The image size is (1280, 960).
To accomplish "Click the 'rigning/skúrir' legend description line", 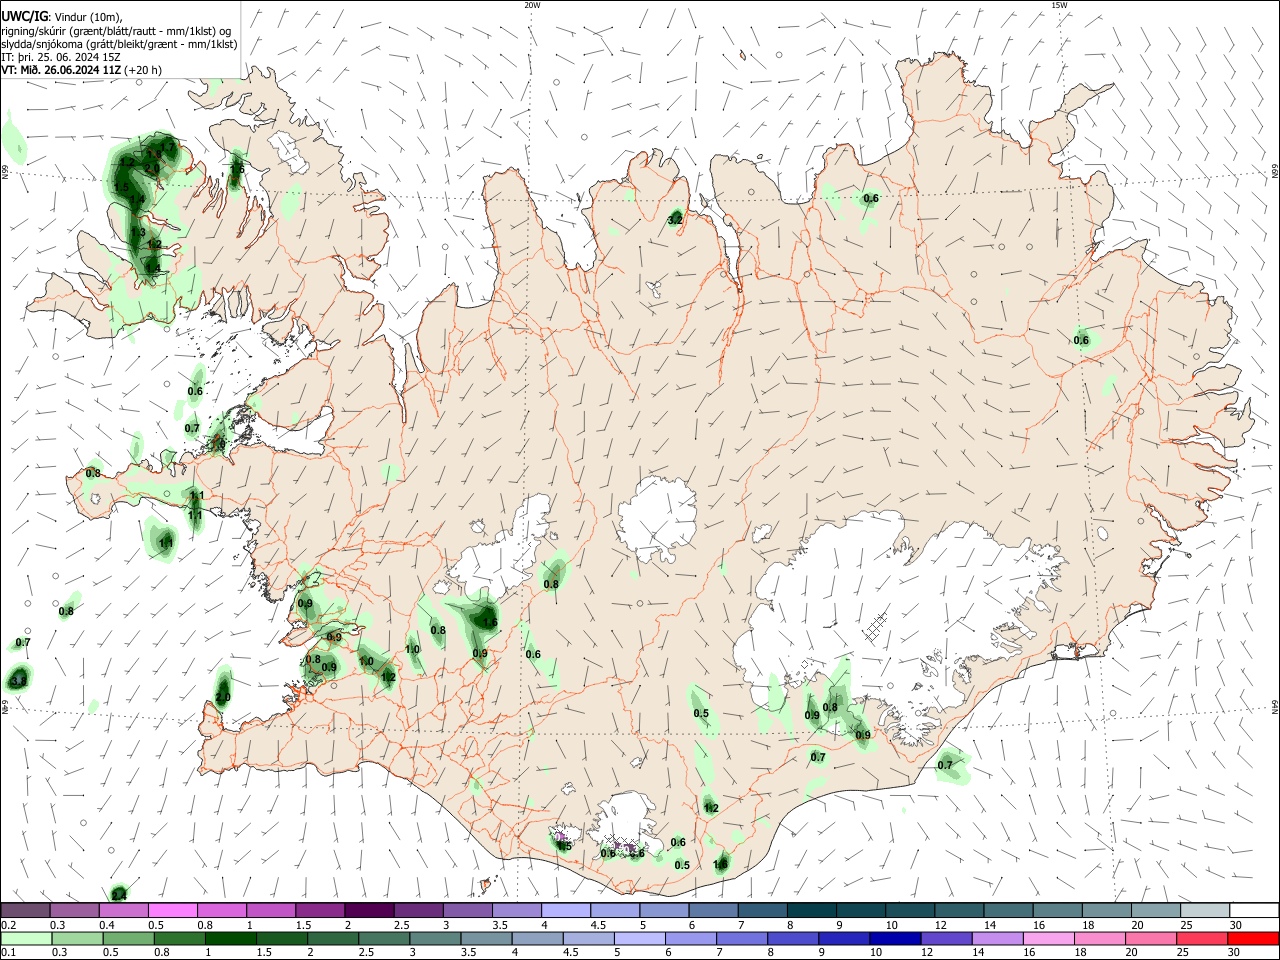I will pos(116,30).
